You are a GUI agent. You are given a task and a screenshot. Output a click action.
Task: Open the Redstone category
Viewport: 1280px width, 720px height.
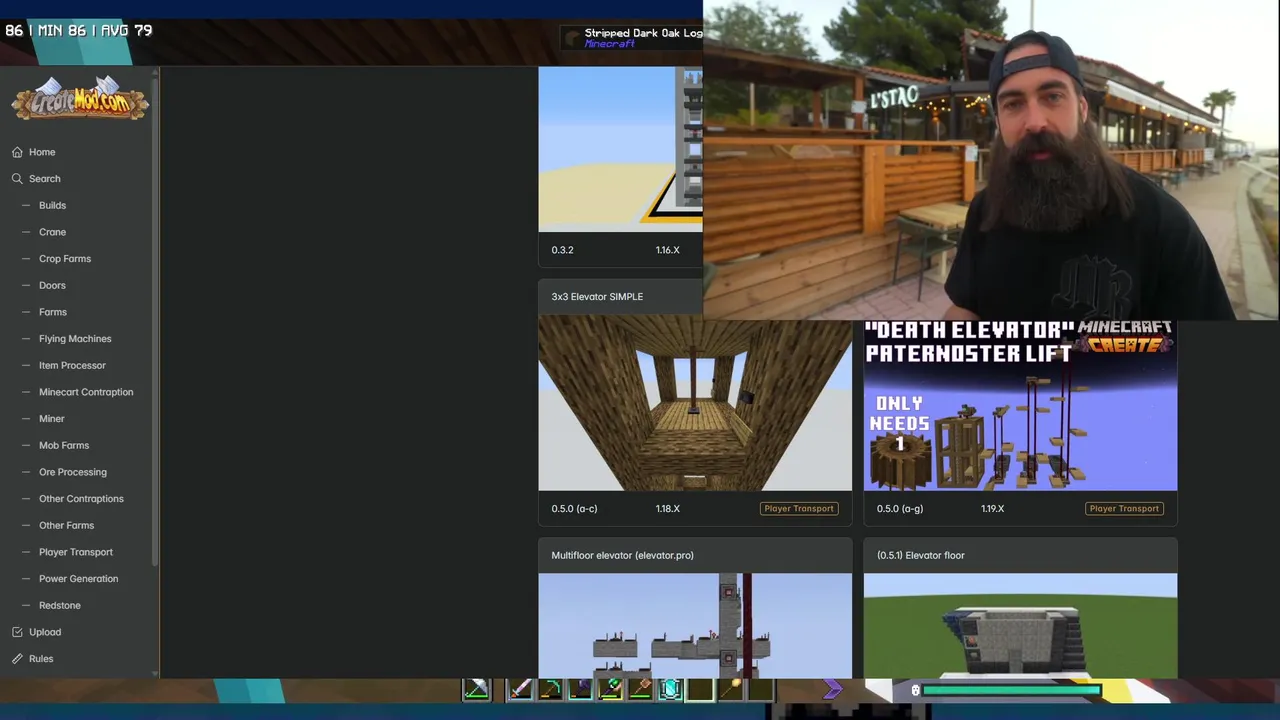click(60, 605)
